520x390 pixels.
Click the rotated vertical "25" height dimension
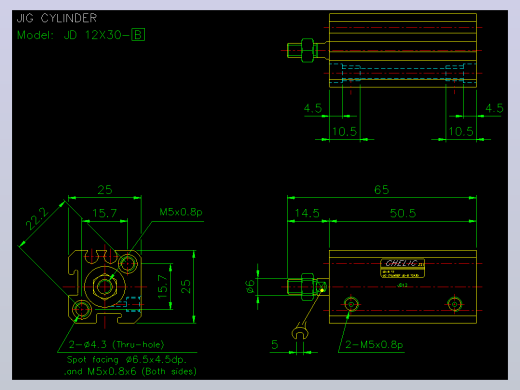(x=186, y=286)
